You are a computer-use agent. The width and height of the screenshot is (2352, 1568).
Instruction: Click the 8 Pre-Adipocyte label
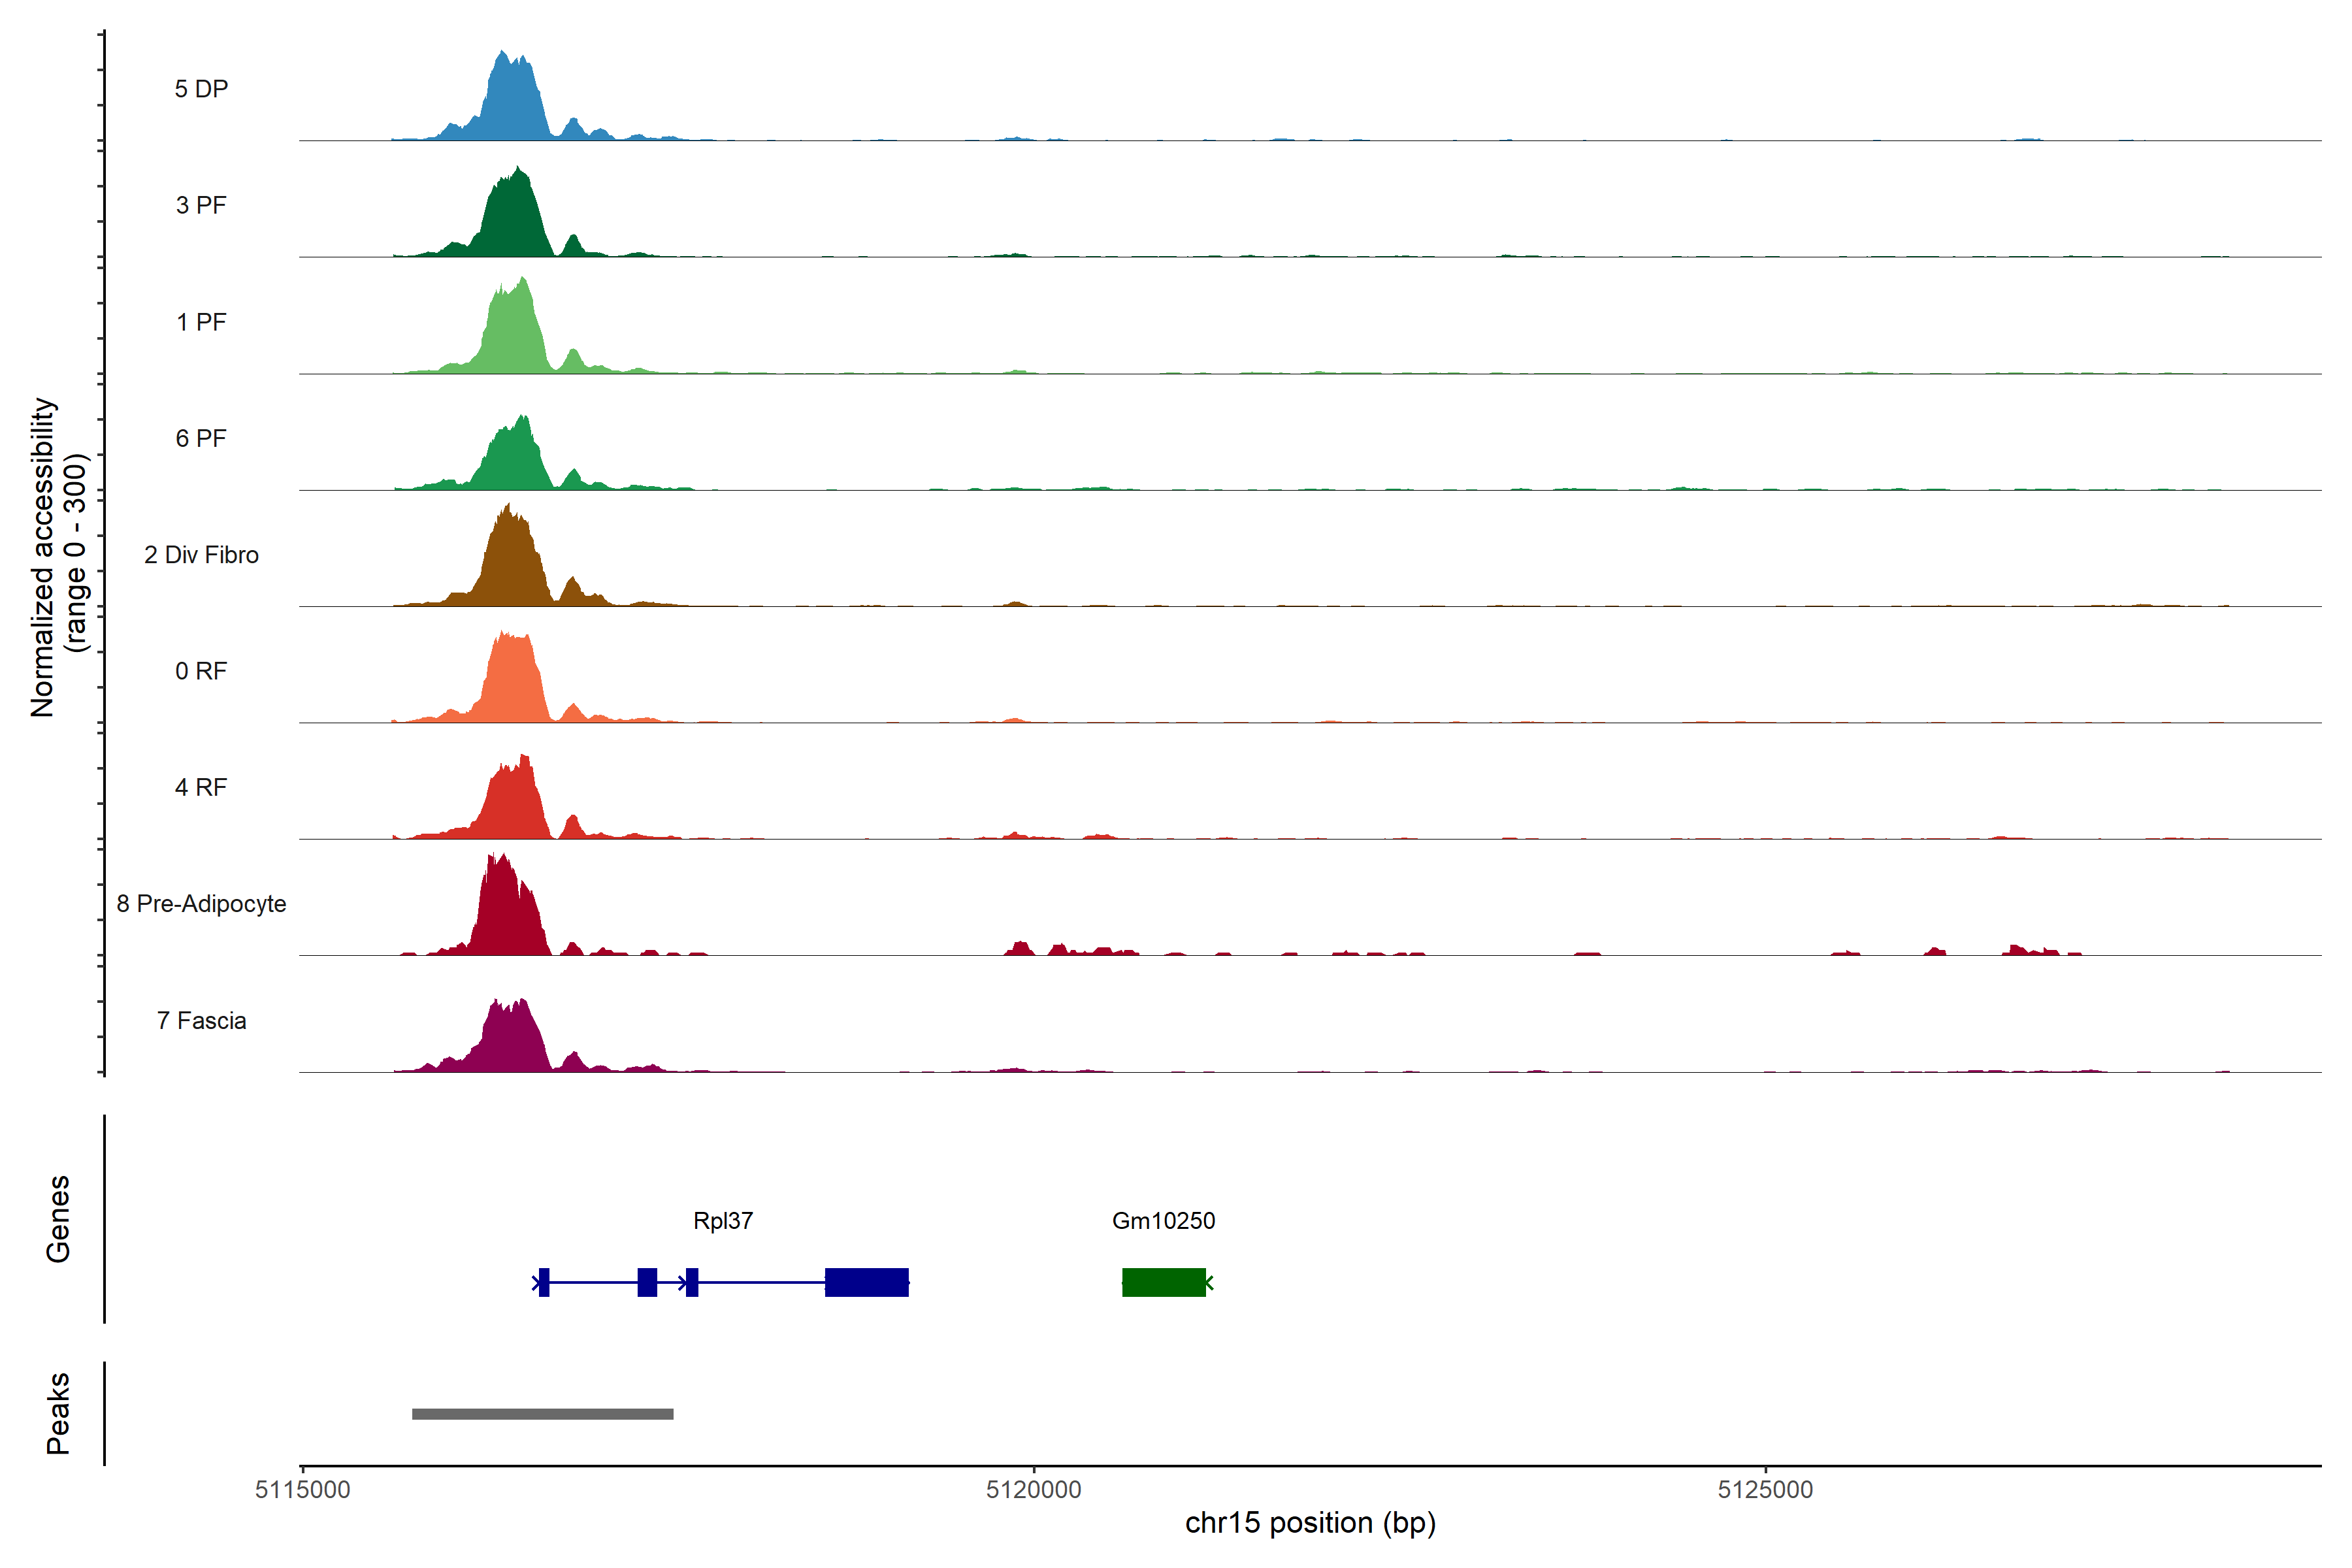pyautogui.click(x=201, y=904)
